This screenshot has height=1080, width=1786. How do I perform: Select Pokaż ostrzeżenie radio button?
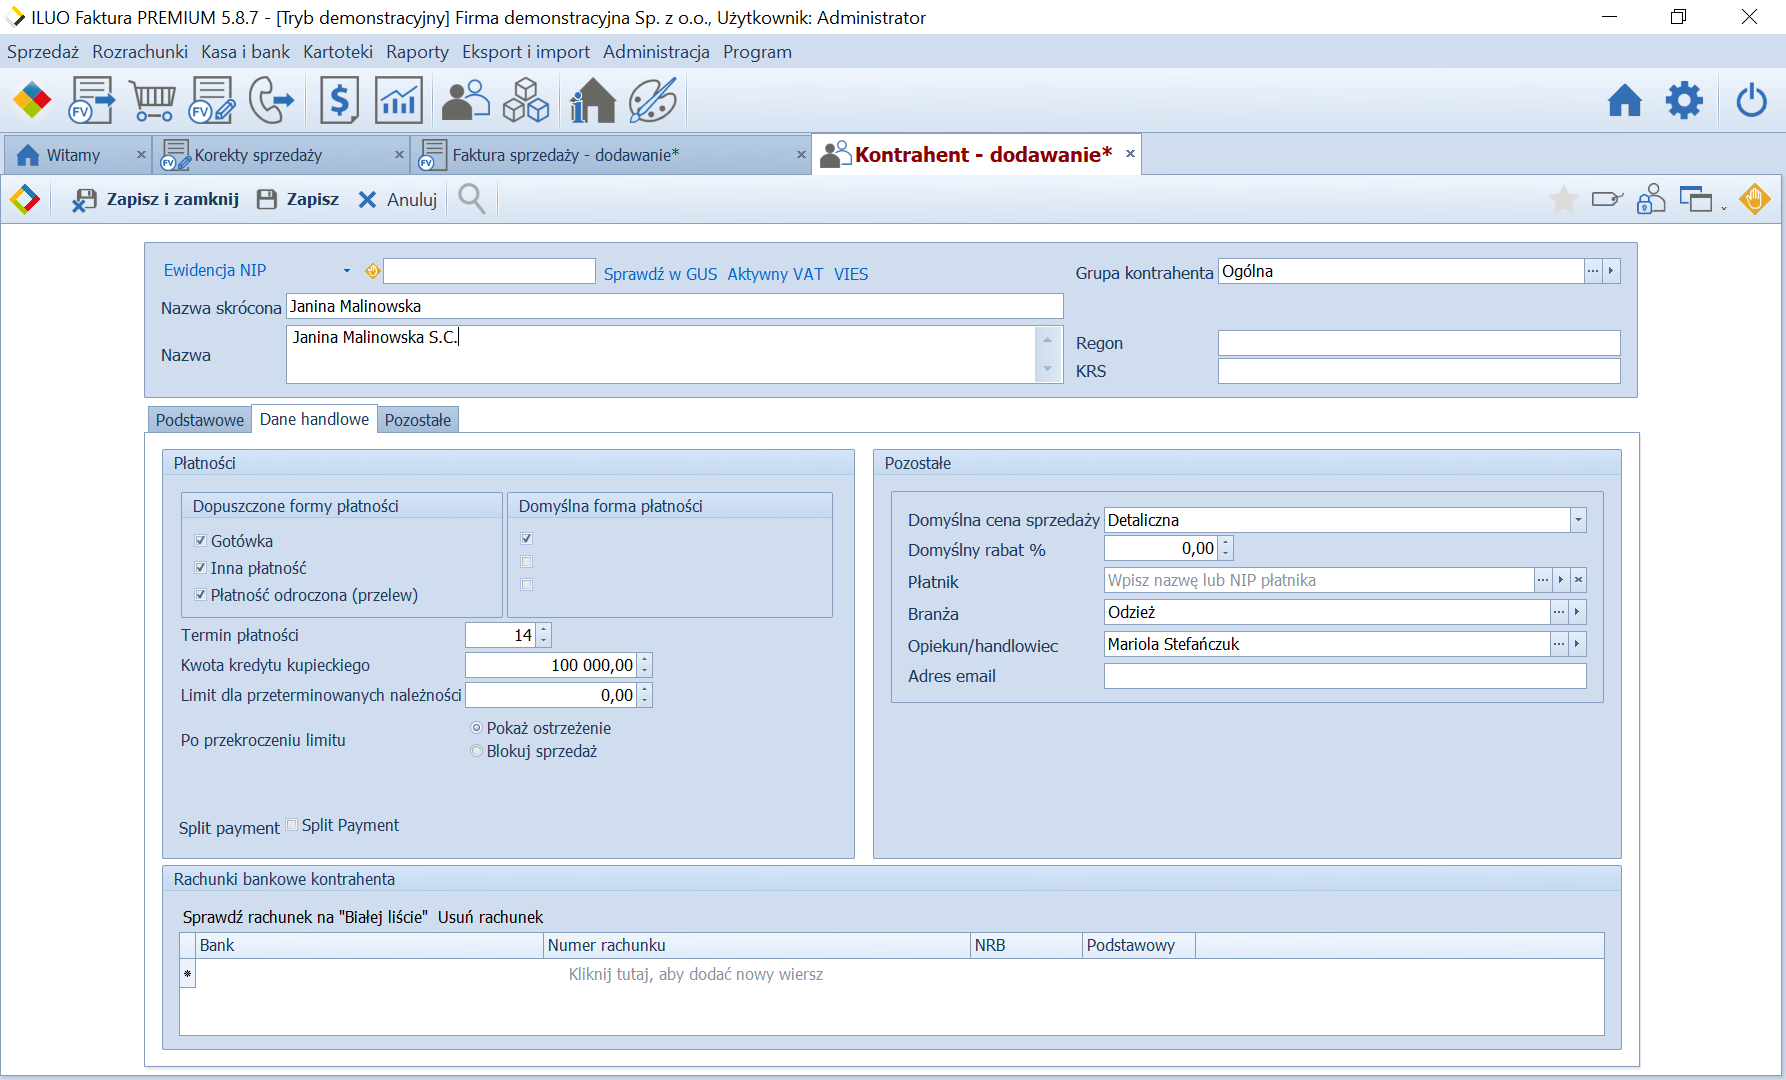point(477,728)
